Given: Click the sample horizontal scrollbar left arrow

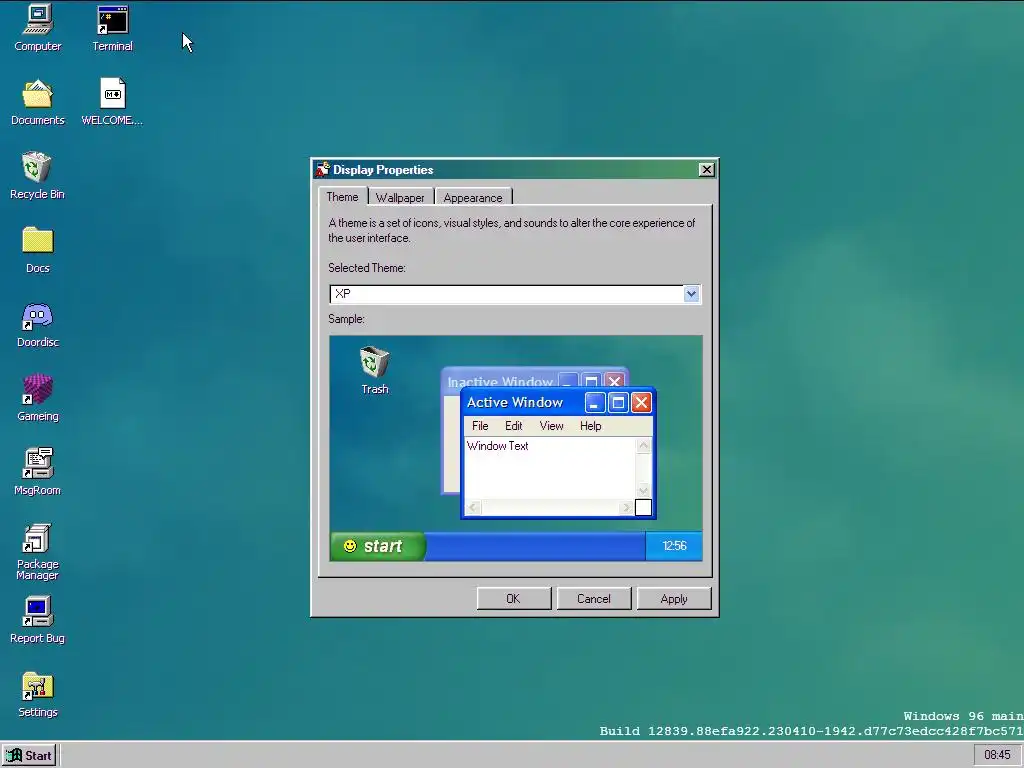Looking at the screenshot, I should (473, 507).
